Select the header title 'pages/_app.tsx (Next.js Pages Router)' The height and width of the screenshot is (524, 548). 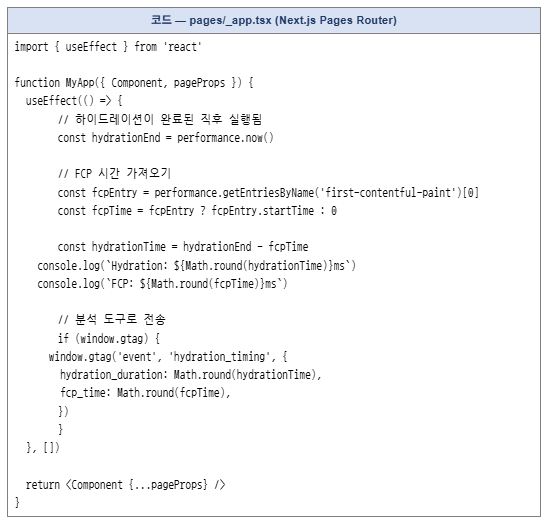click(x=293, y=20)
